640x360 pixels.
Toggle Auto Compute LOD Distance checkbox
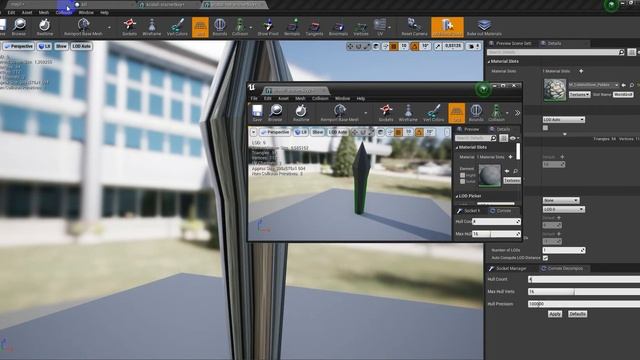(x=545, y=258)
